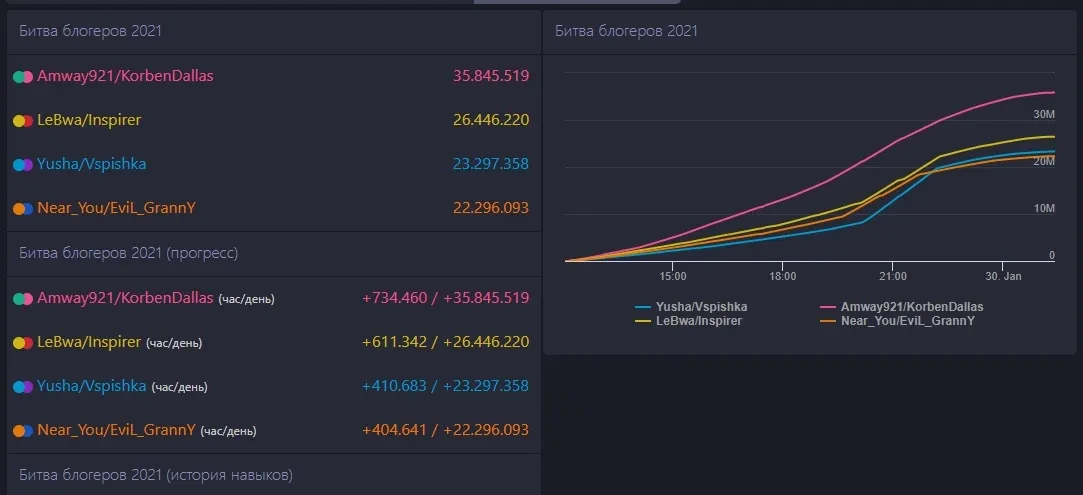This screenshot has height=495, width=1083.
Task: Click the Yusha/Vspishka team name in прогресс panel
Action: [x=92, y=386]
